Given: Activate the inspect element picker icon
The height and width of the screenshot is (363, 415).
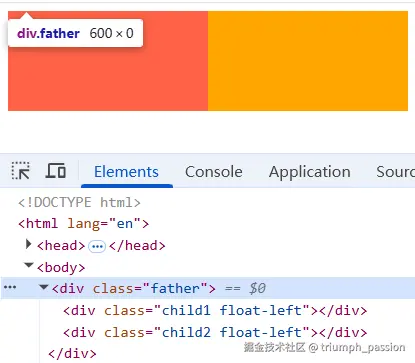Looking at the screenshot, I should (21, 171).
